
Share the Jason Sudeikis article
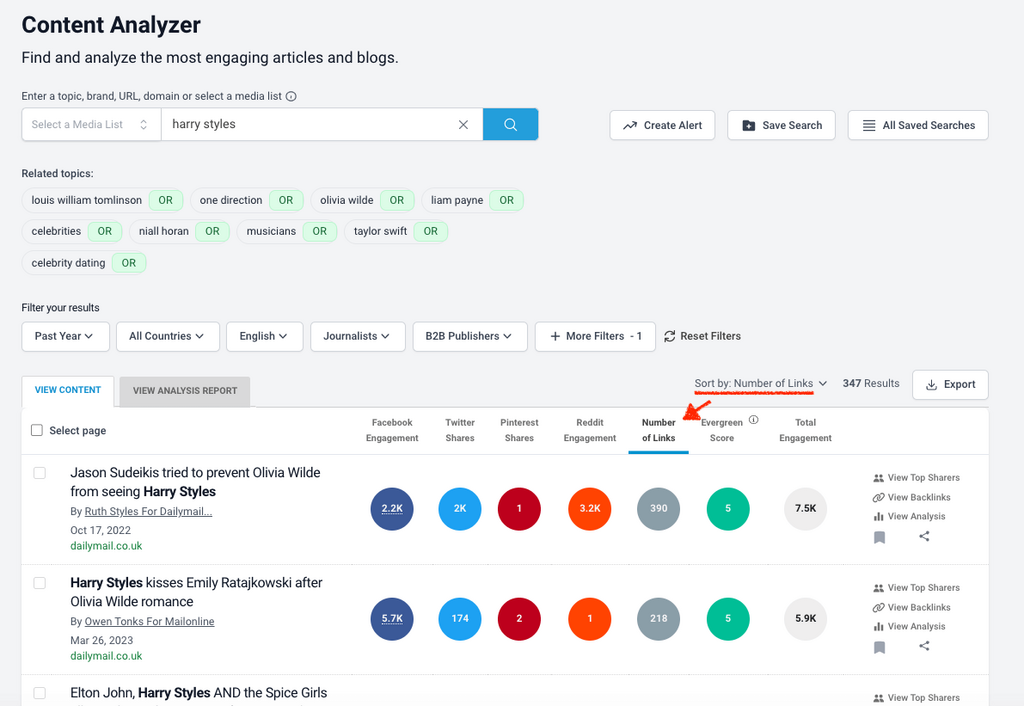pyautogui.click(x=924, y=537)
